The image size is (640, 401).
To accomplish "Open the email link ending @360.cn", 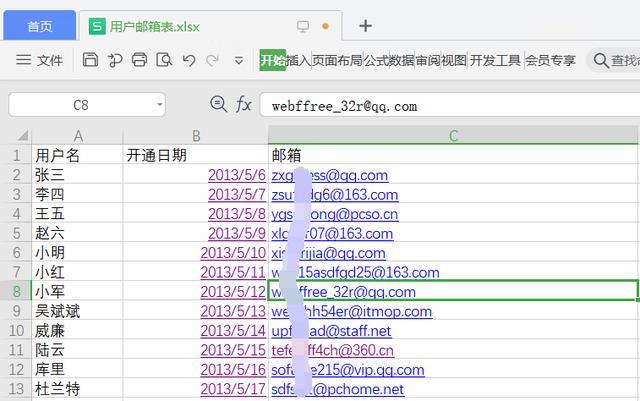I will [x=333, y=350].
